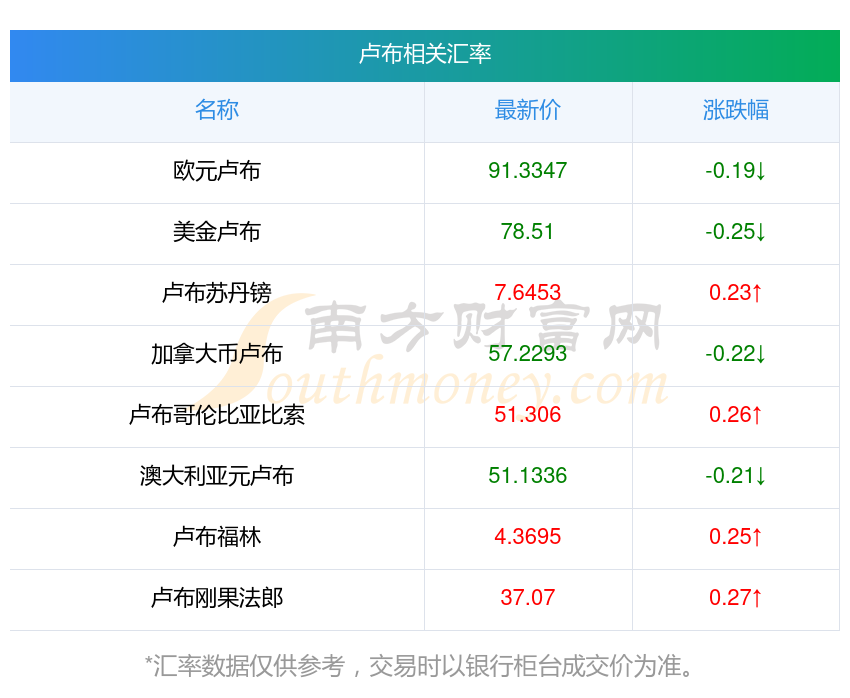850x698 pixels.
Task: Click the 卢布哥伦比亚比索 row name
Action: click(x=217, y=415)
